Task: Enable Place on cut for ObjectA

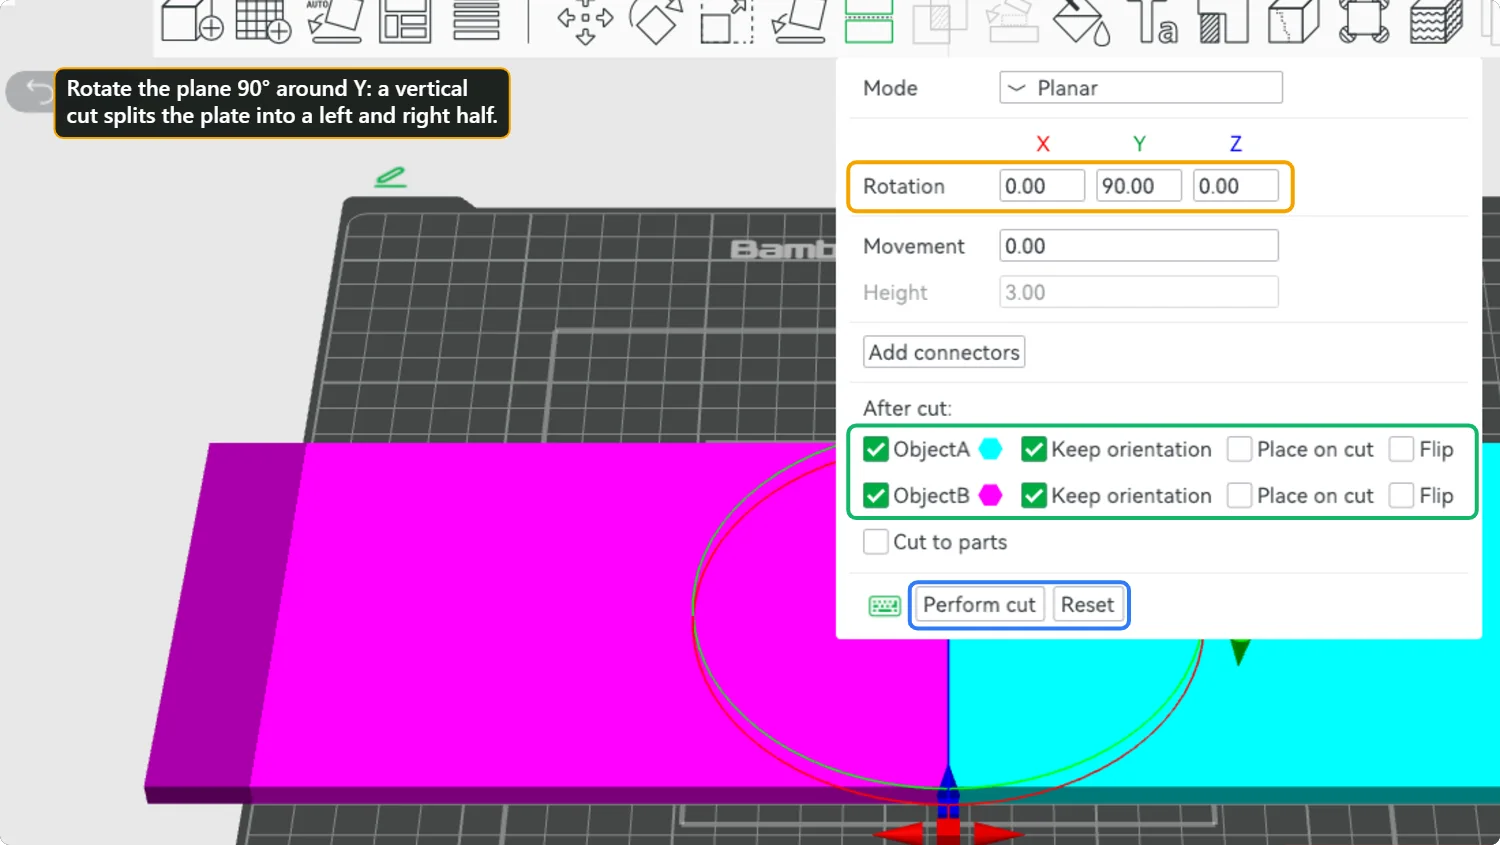Action: coord(1240,450)
